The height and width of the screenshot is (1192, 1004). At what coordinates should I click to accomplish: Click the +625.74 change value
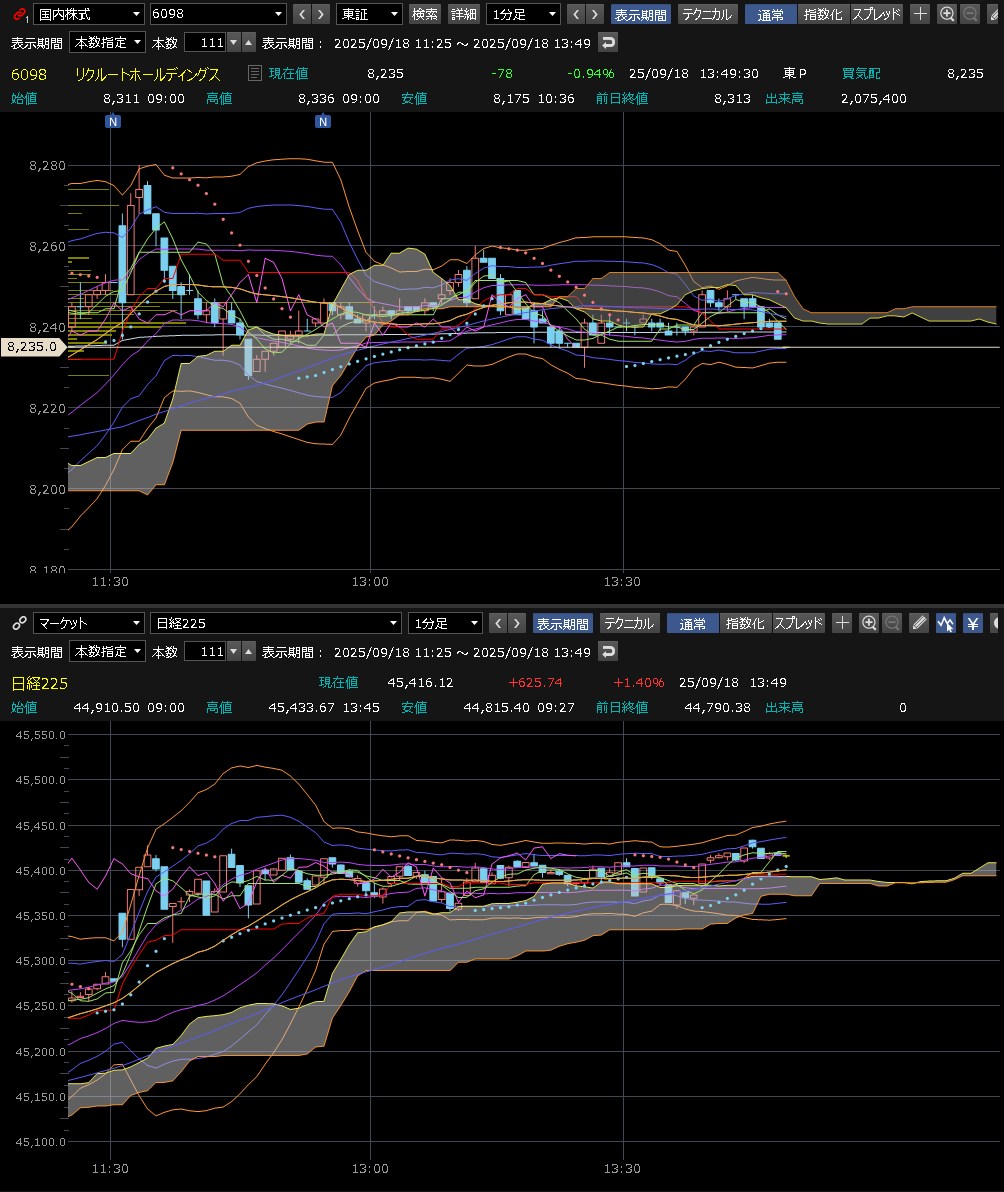pos(535,683)
